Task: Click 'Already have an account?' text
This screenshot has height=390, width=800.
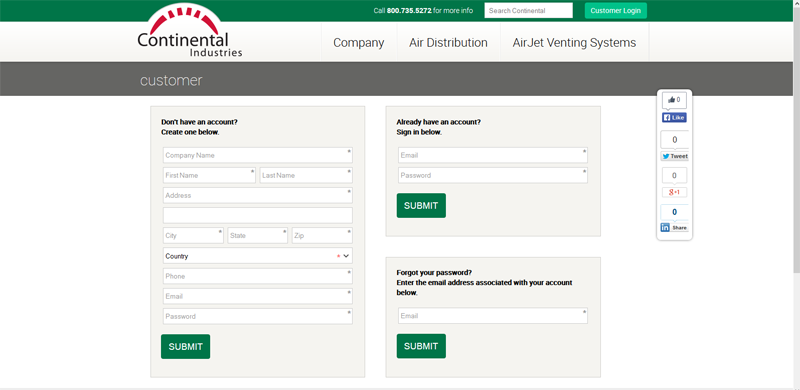Action: pyautogui.click(x=438, y=122)
